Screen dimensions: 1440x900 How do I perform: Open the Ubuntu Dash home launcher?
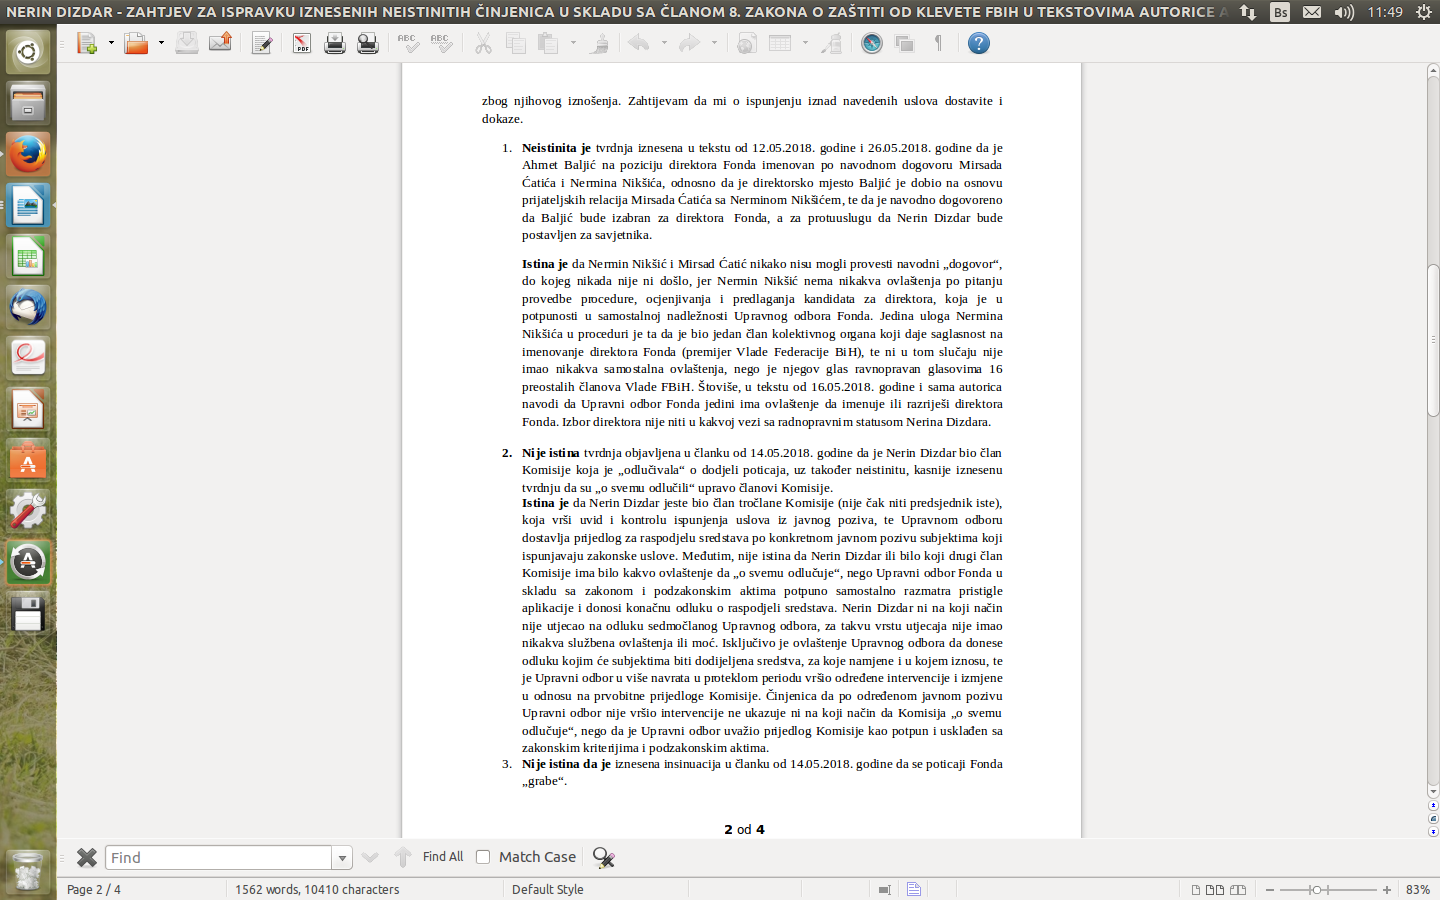pyautogui.click(x=28, y=52)
